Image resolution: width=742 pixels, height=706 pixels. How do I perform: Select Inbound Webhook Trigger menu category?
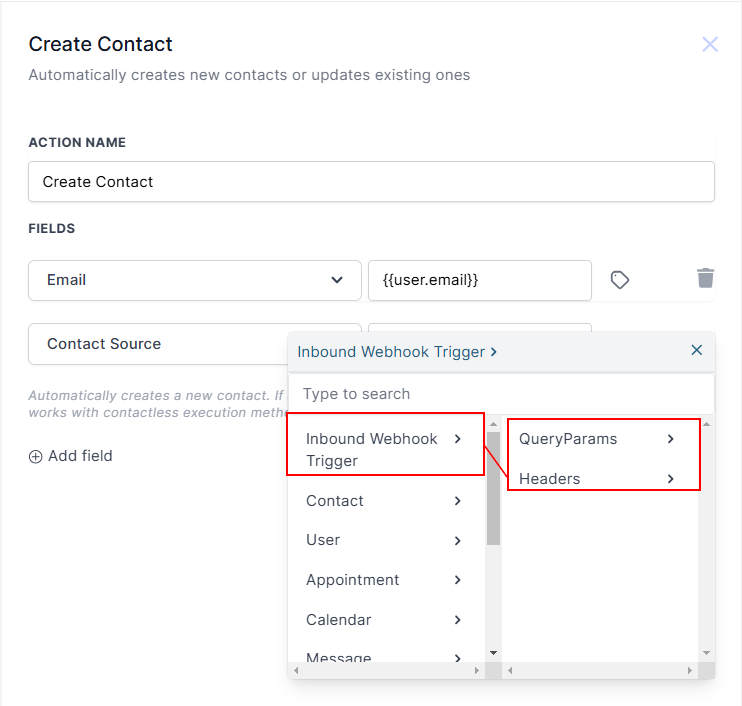click(x=372, y=449)
